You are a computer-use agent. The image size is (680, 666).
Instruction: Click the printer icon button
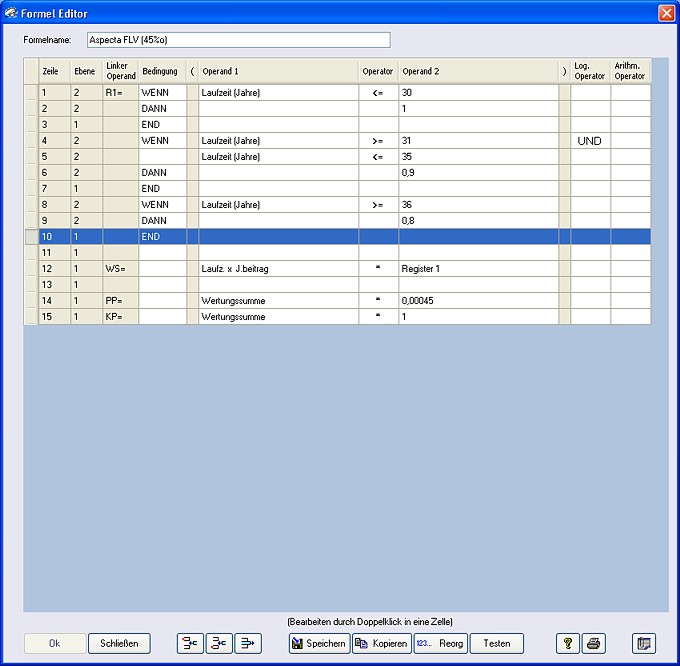click(x=594, y=643)
